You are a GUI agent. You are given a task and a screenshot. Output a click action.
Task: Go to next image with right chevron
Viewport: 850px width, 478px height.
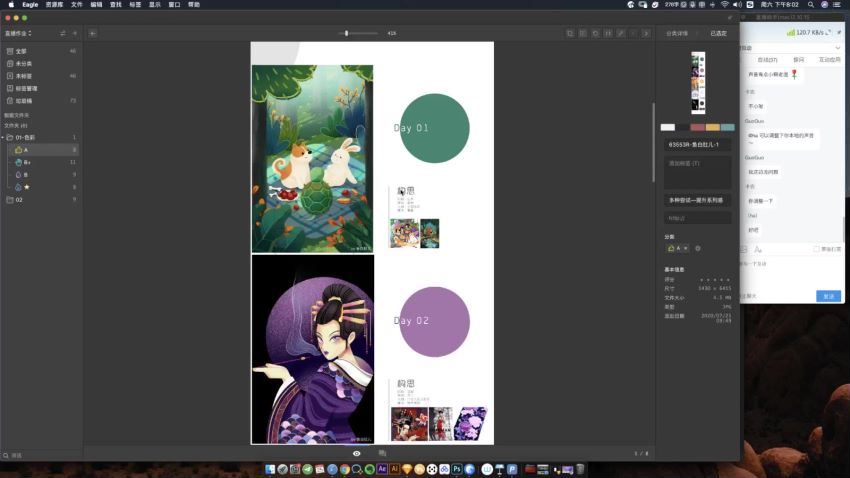[646, 34]
